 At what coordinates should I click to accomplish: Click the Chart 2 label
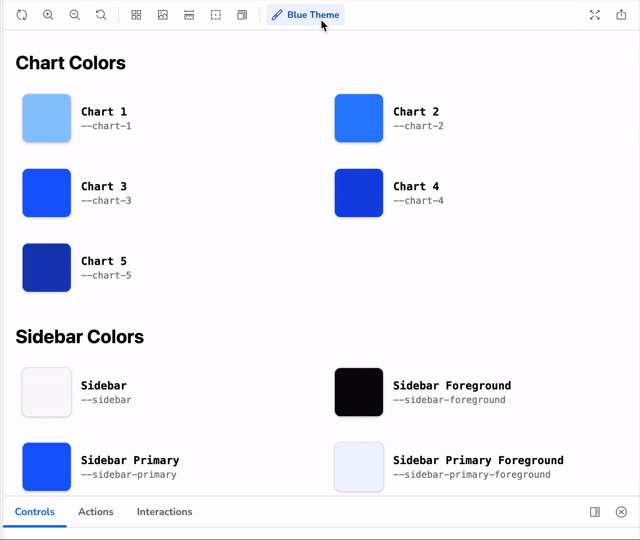(416, 112)
